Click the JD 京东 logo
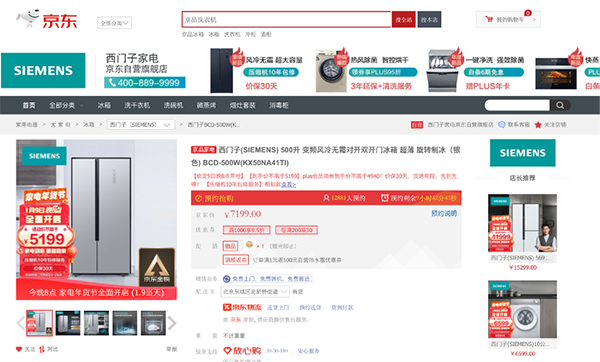The height and width of the screenshot is (362, 600). 47,20
